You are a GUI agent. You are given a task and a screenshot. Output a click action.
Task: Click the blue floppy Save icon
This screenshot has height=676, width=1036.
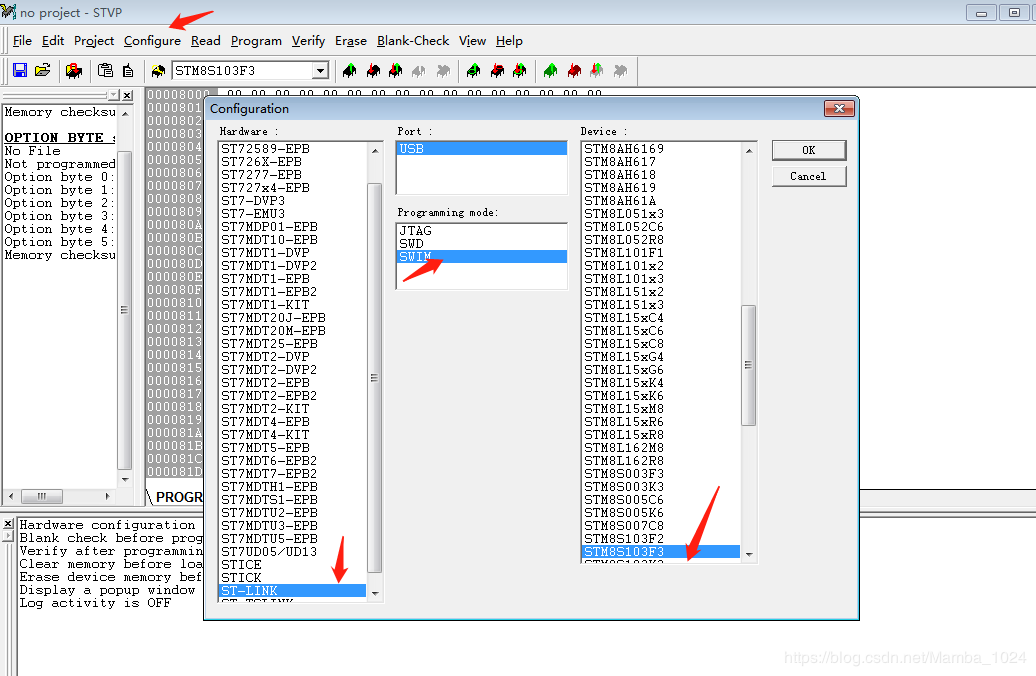click(x=20, y=70)
